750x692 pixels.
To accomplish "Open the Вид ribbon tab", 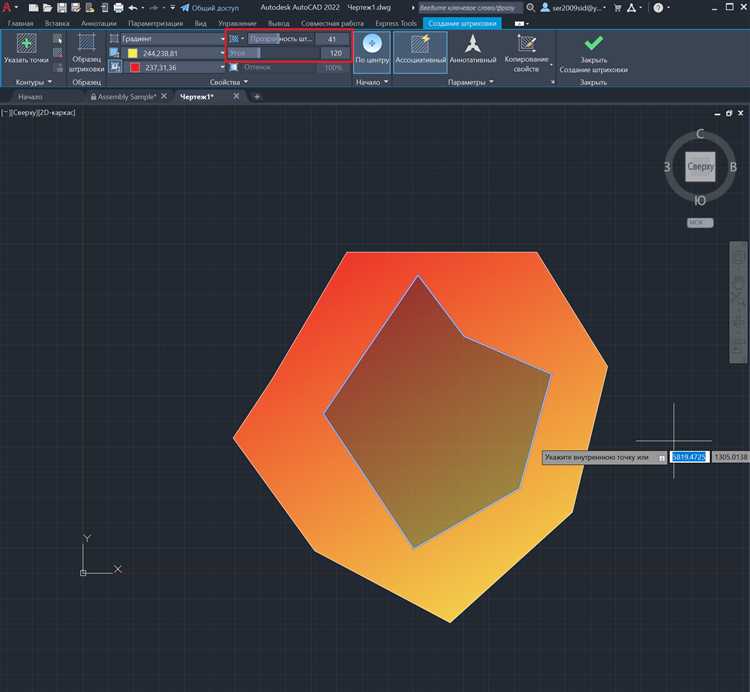I will (x=200, y=23).
